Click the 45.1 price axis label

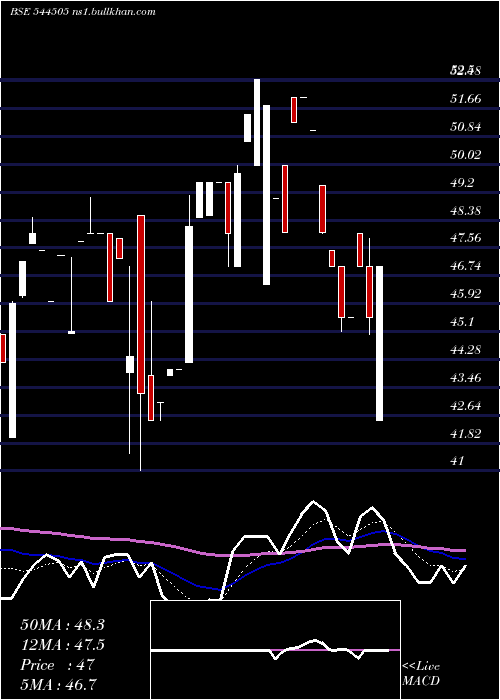(x=462, y=322)
